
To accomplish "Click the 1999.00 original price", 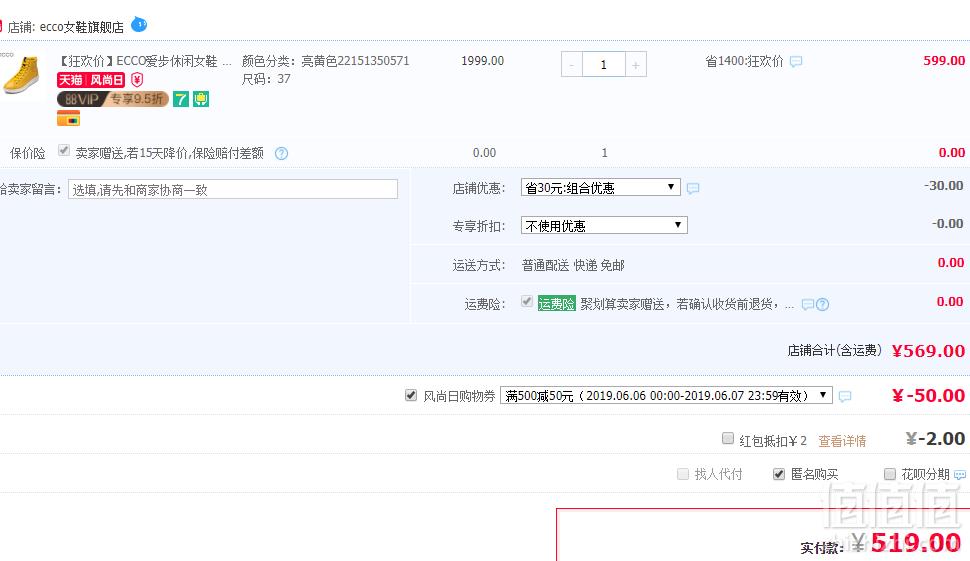I will pos(483,61).
